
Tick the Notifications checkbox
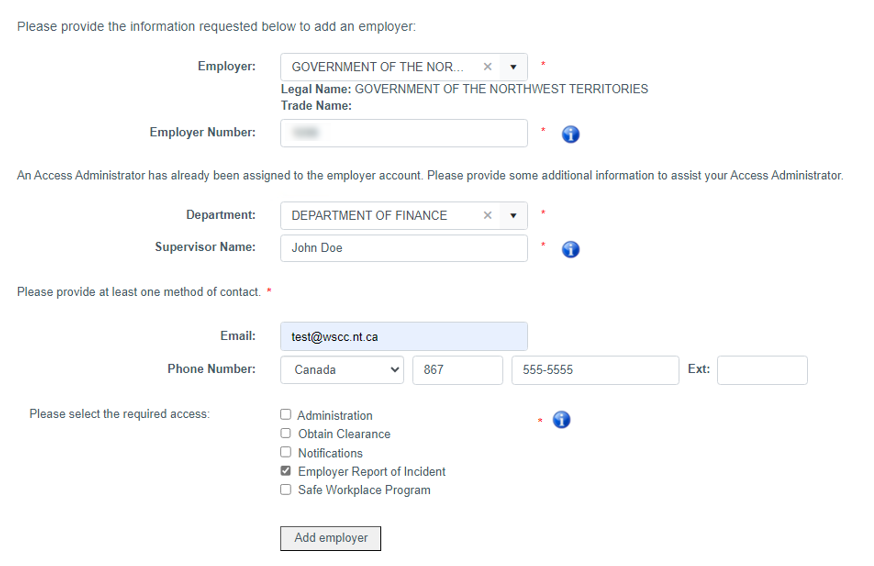285,452
